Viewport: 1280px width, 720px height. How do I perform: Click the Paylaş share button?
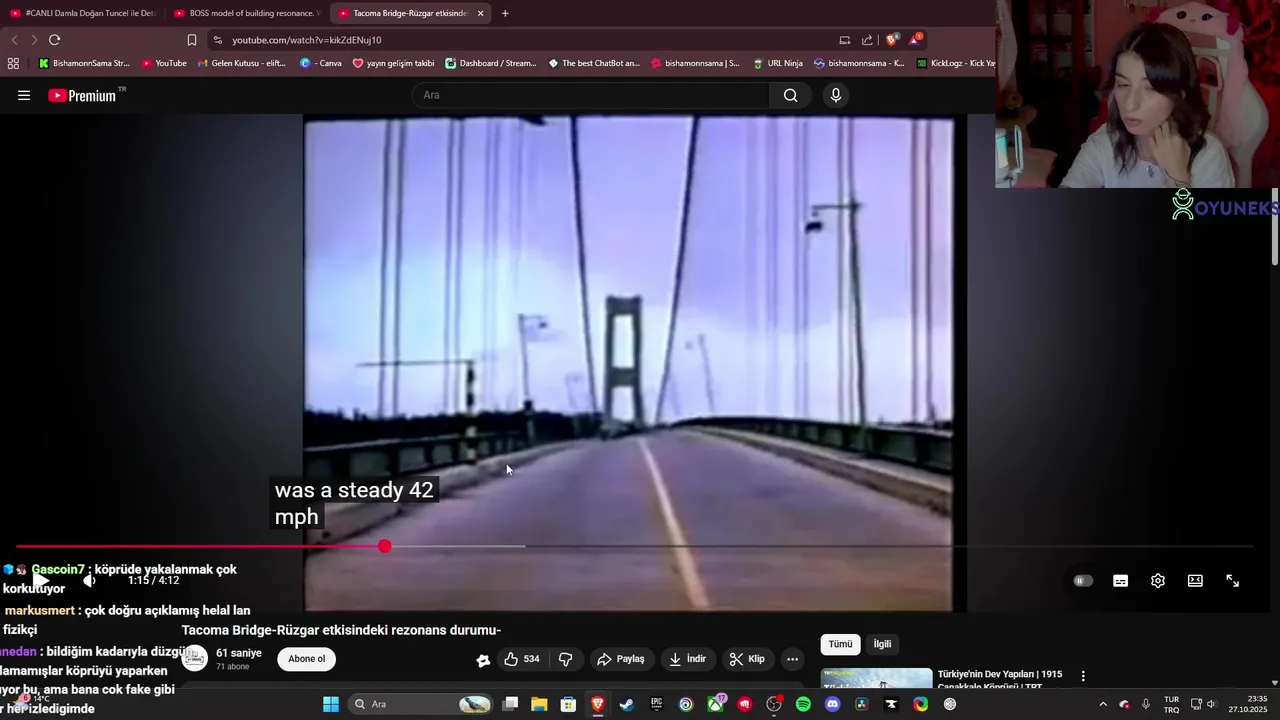point(621,659)
